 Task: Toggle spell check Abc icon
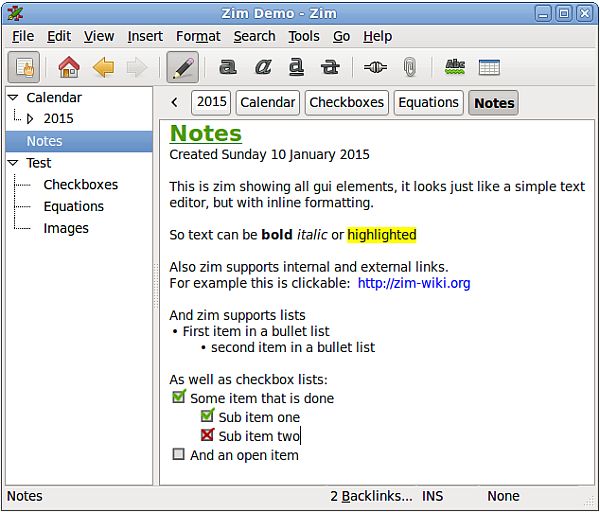click(455, 67)
